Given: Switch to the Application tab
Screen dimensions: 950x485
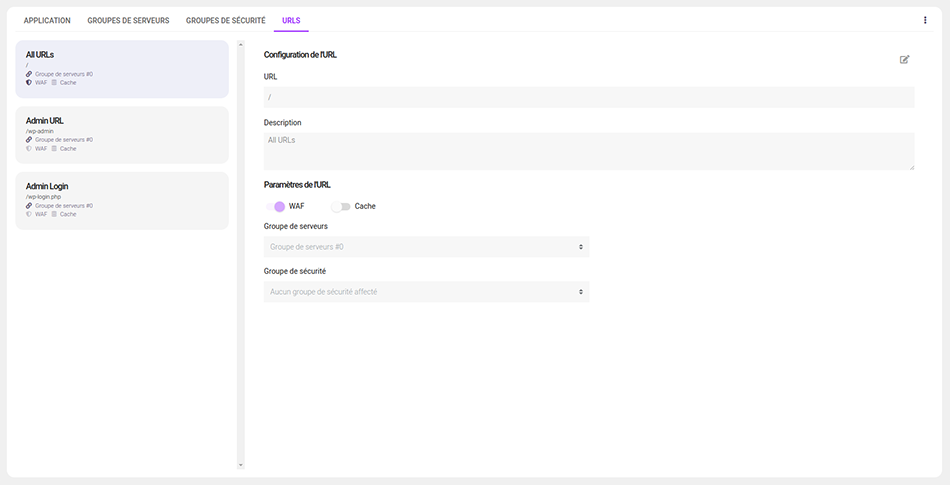Looking at the screenshot, I should pyautogui.click(x=47, y=20).
